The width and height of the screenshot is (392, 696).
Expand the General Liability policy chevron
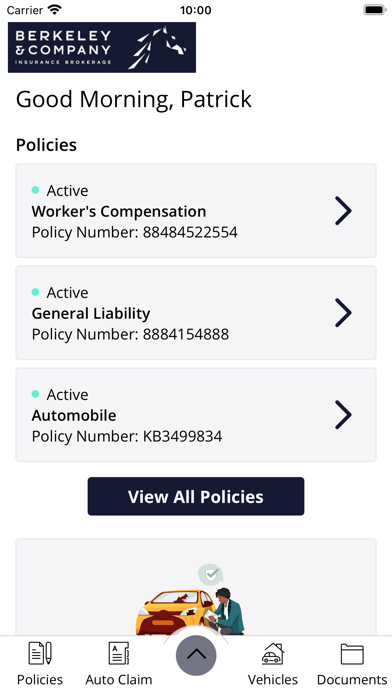click(x=343, y=313)
